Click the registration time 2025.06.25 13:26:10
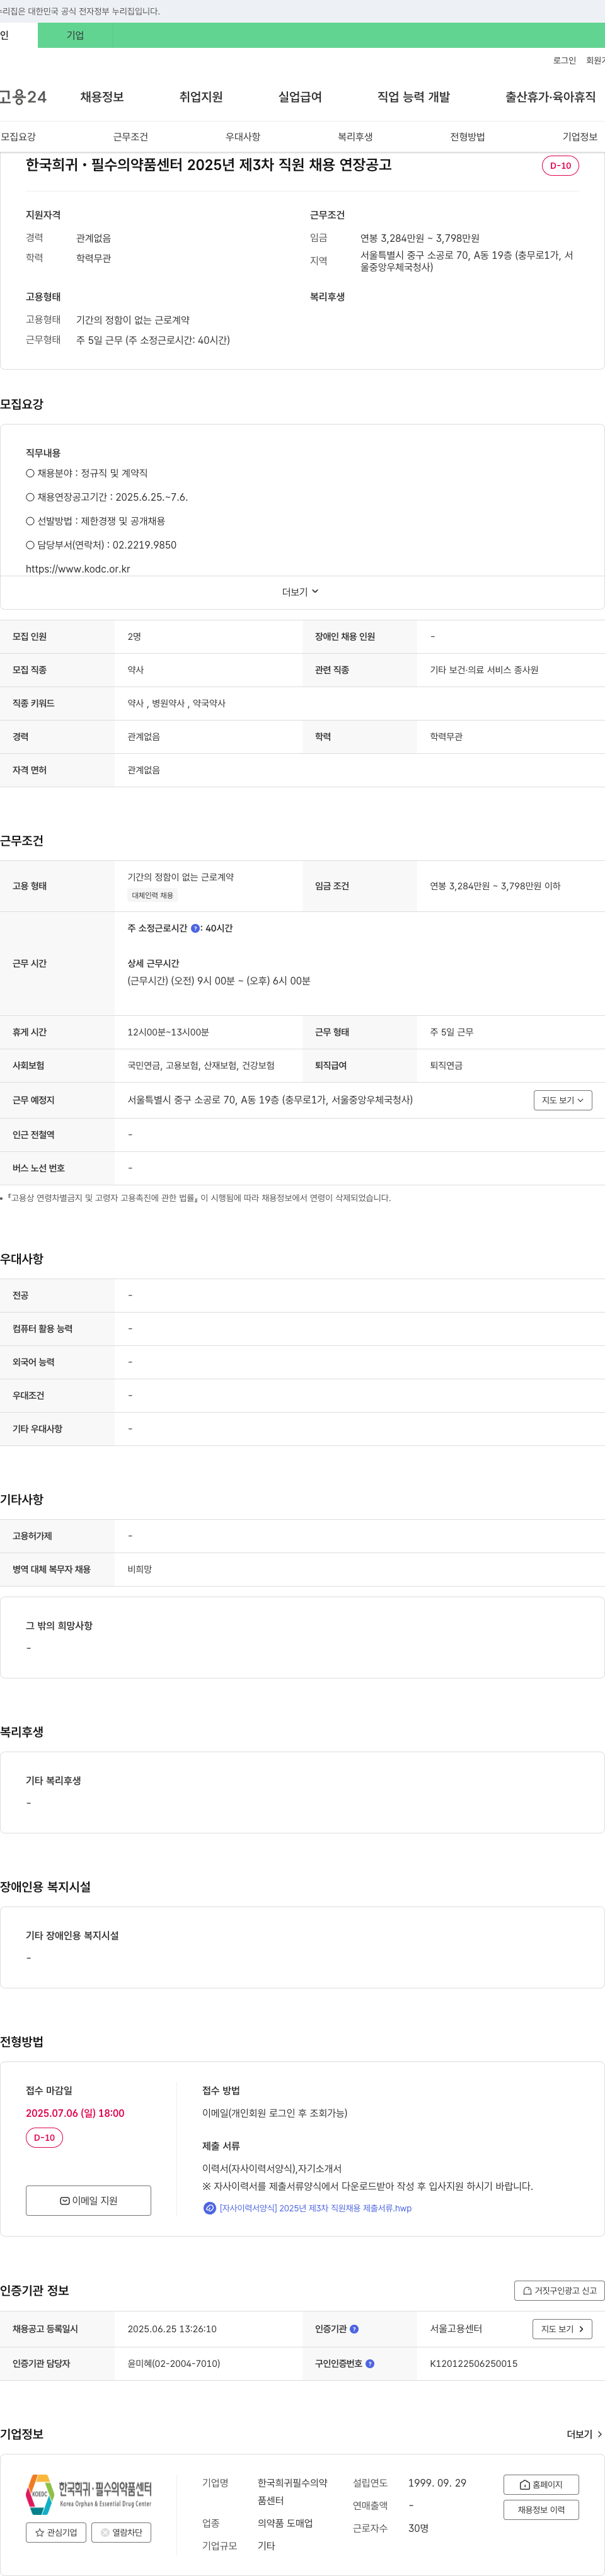 172,2329
